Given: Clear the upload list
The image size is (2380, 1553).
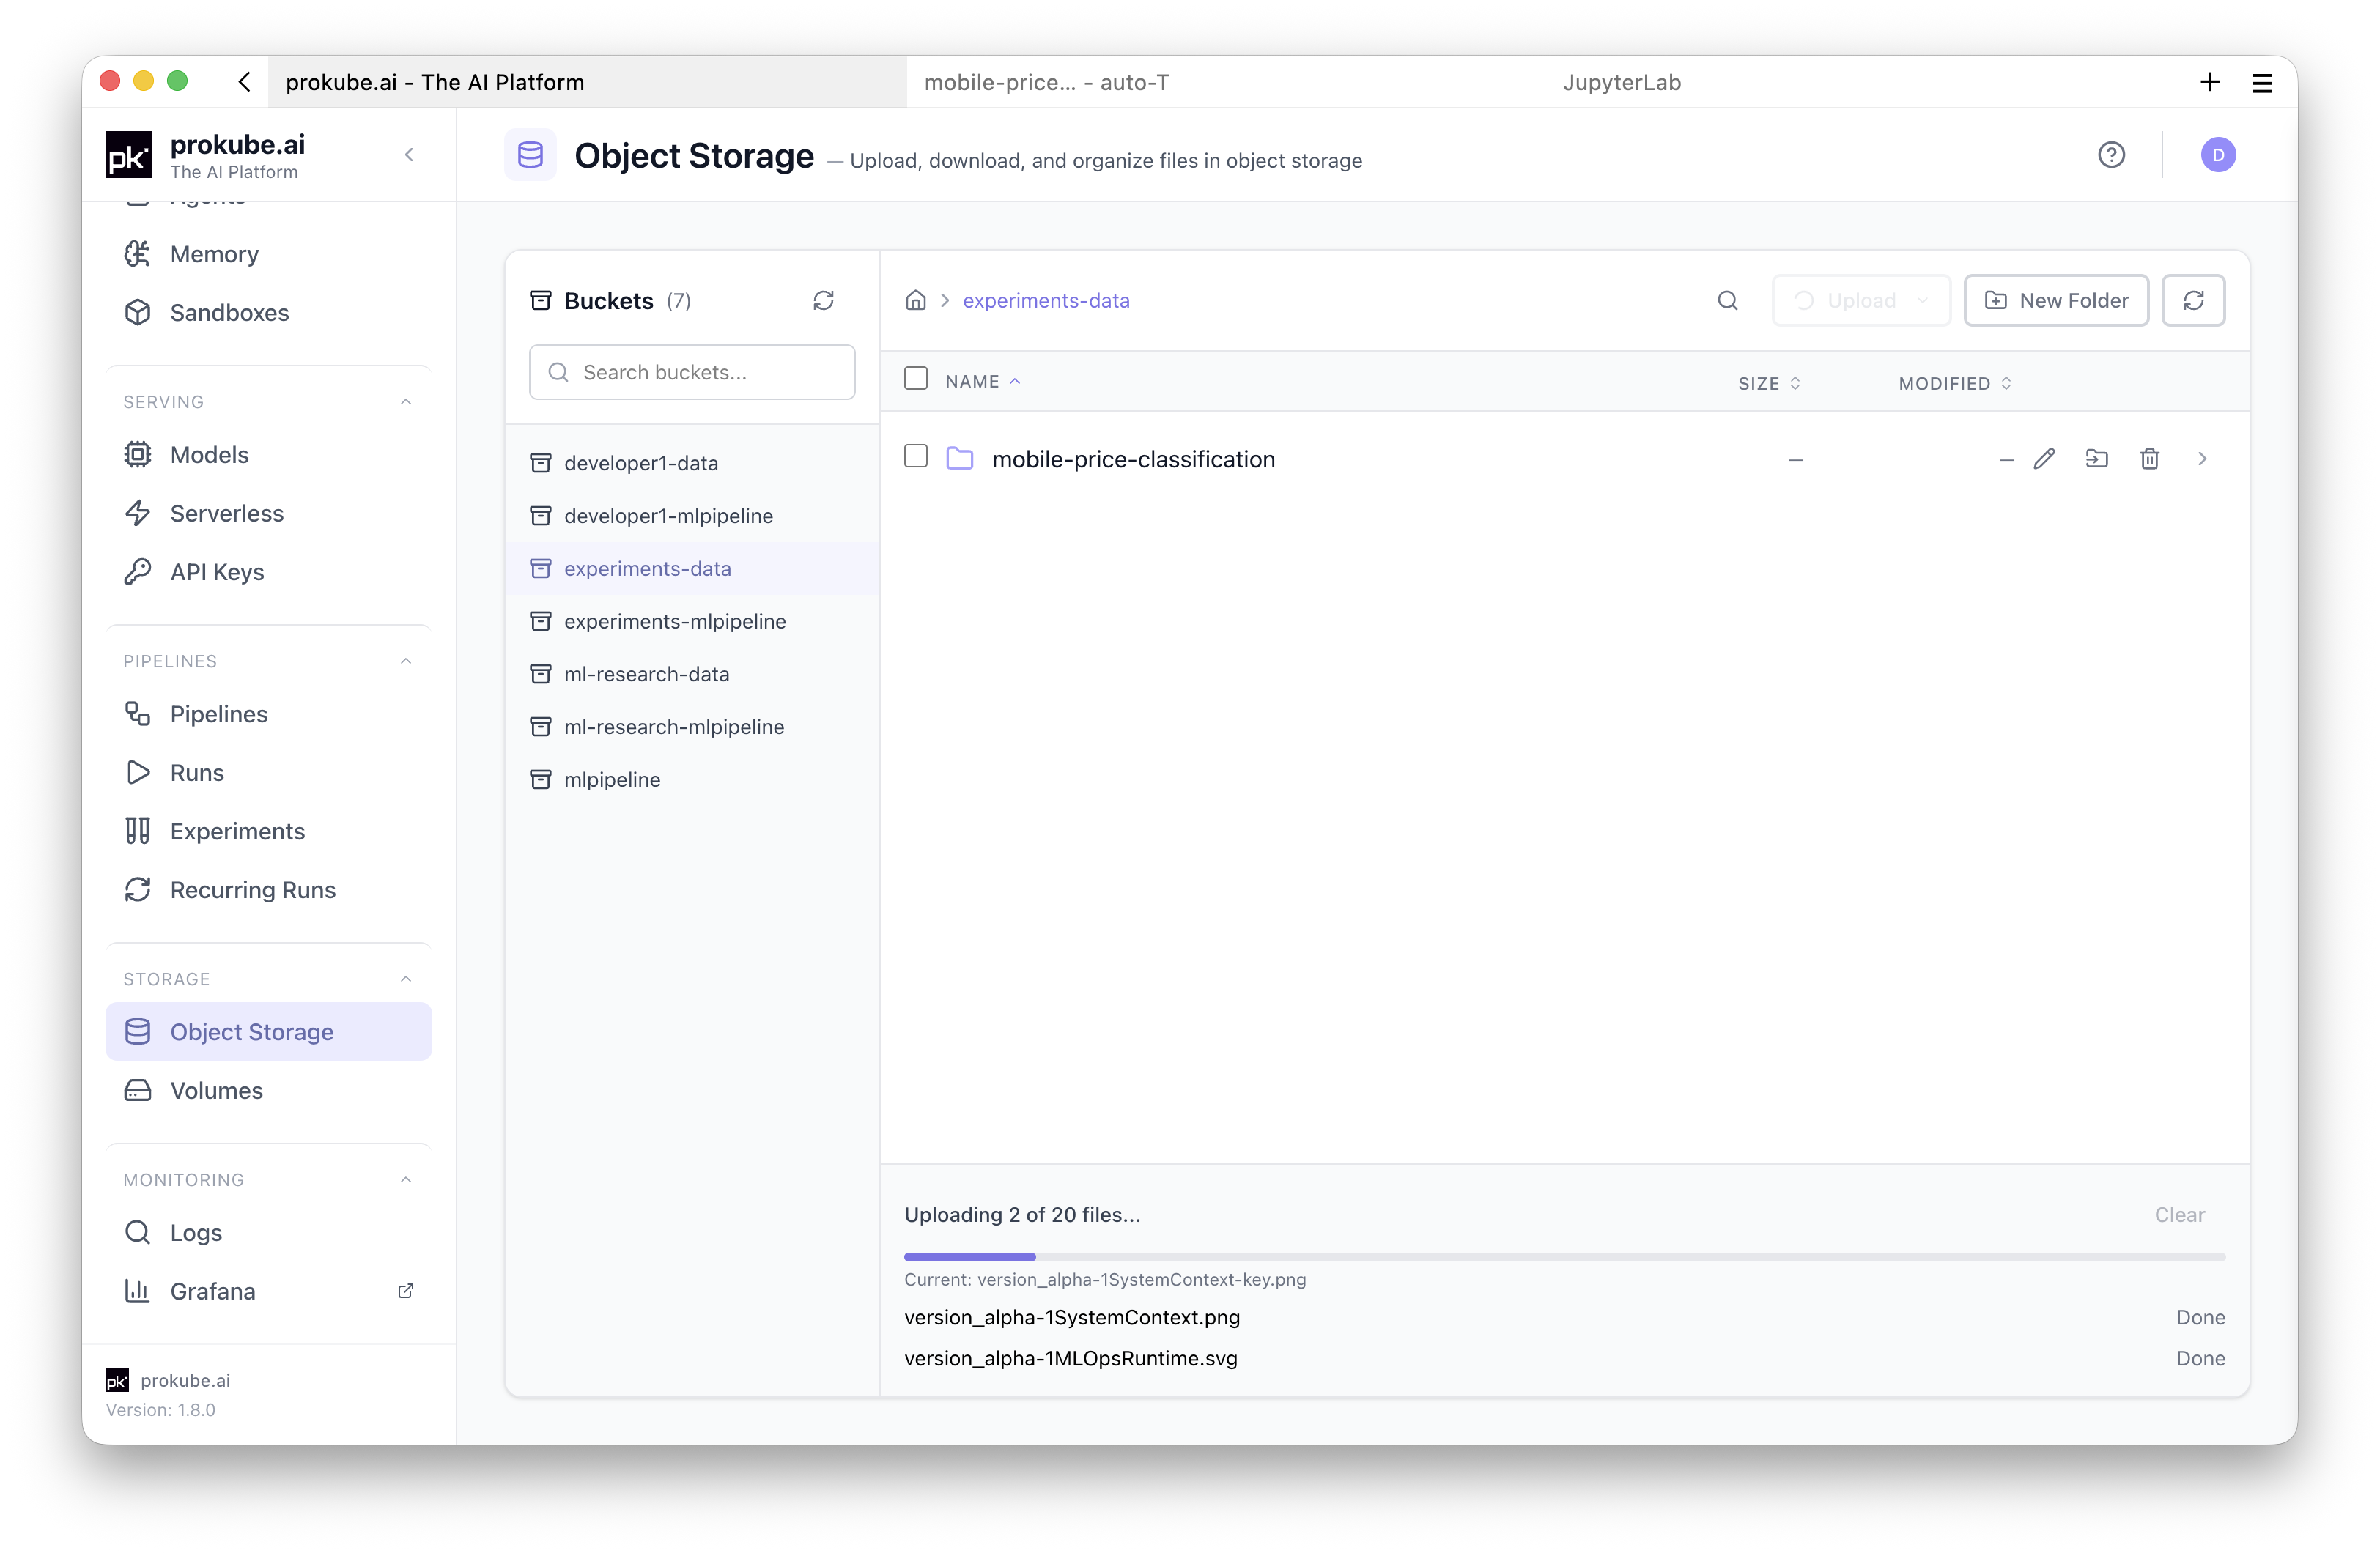Looking at the screenshot, I should (x=2179, y=1215).
